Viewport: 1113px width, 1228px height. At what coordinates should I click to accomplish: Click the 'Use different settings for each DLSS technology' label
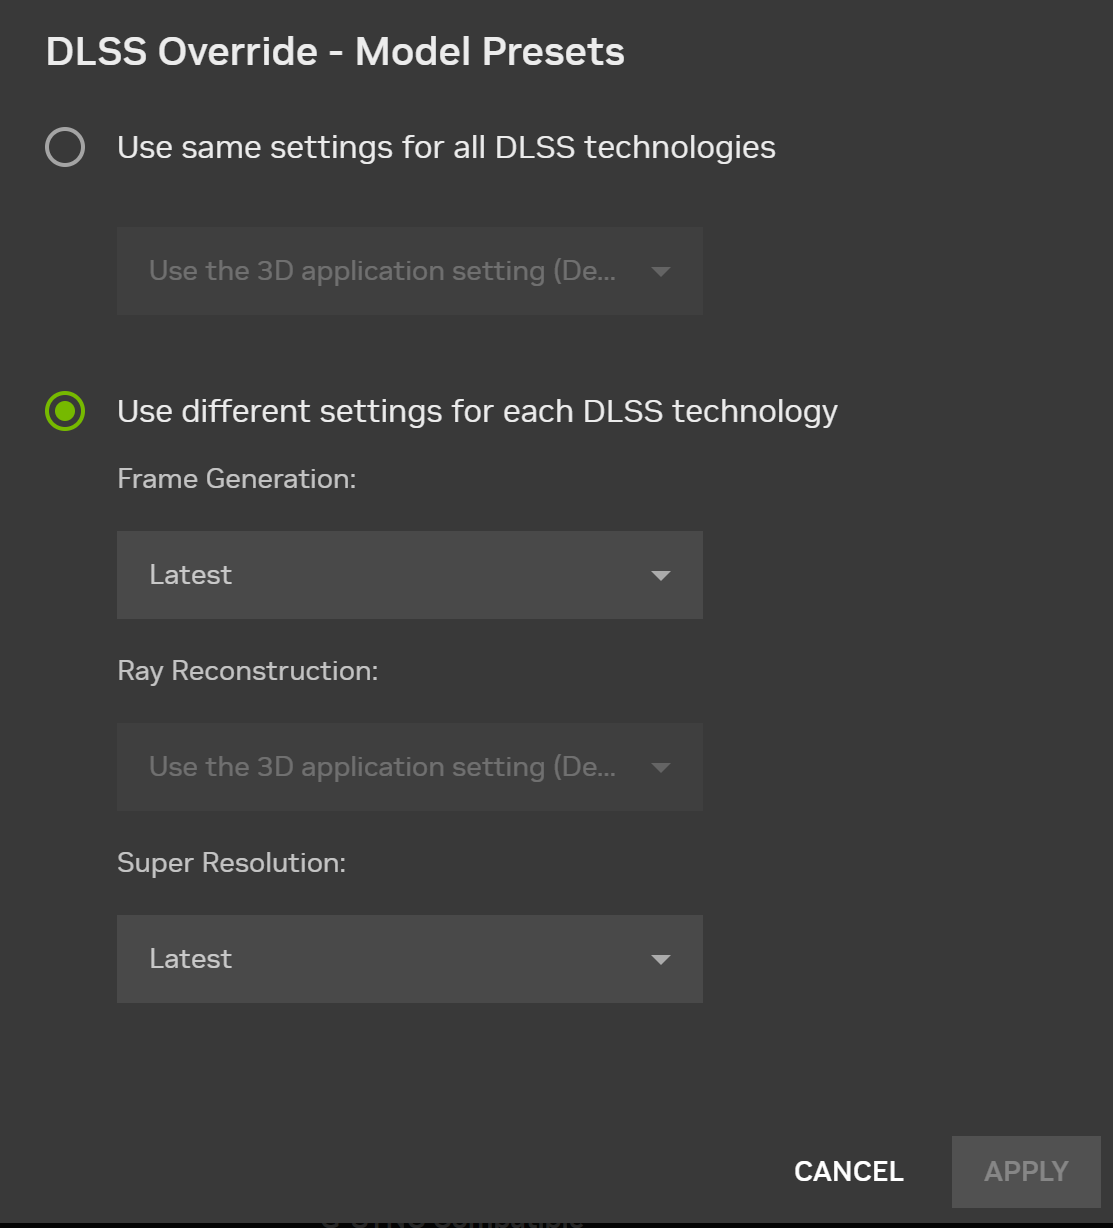(x=477, y=411)
